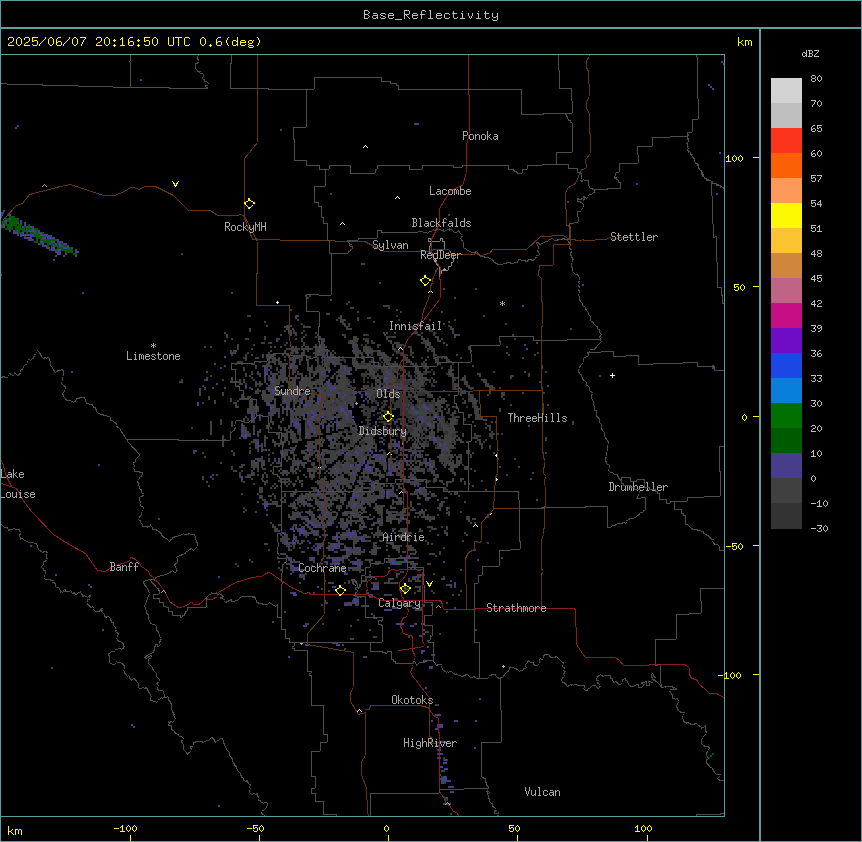Select the yellow diamond just above the Calgary label

pos(405,589)
